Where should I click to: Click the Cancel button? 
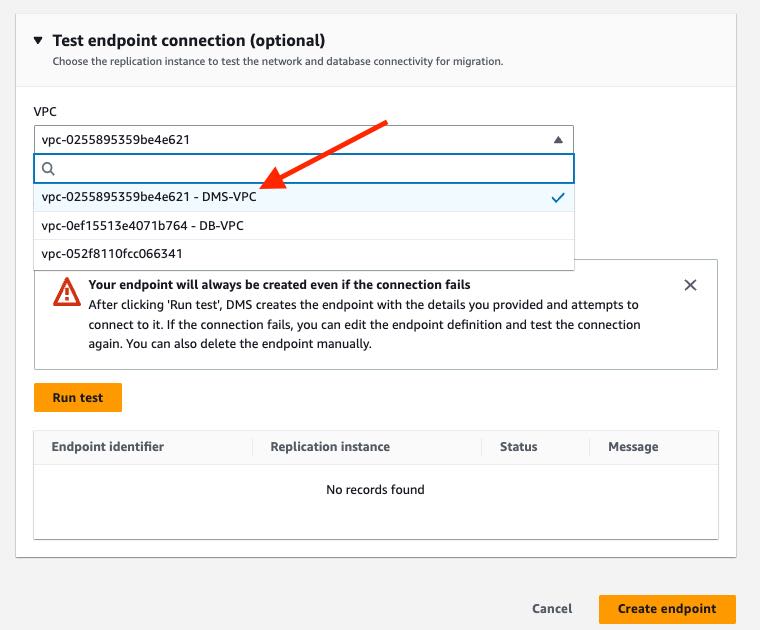click(552, 609)
